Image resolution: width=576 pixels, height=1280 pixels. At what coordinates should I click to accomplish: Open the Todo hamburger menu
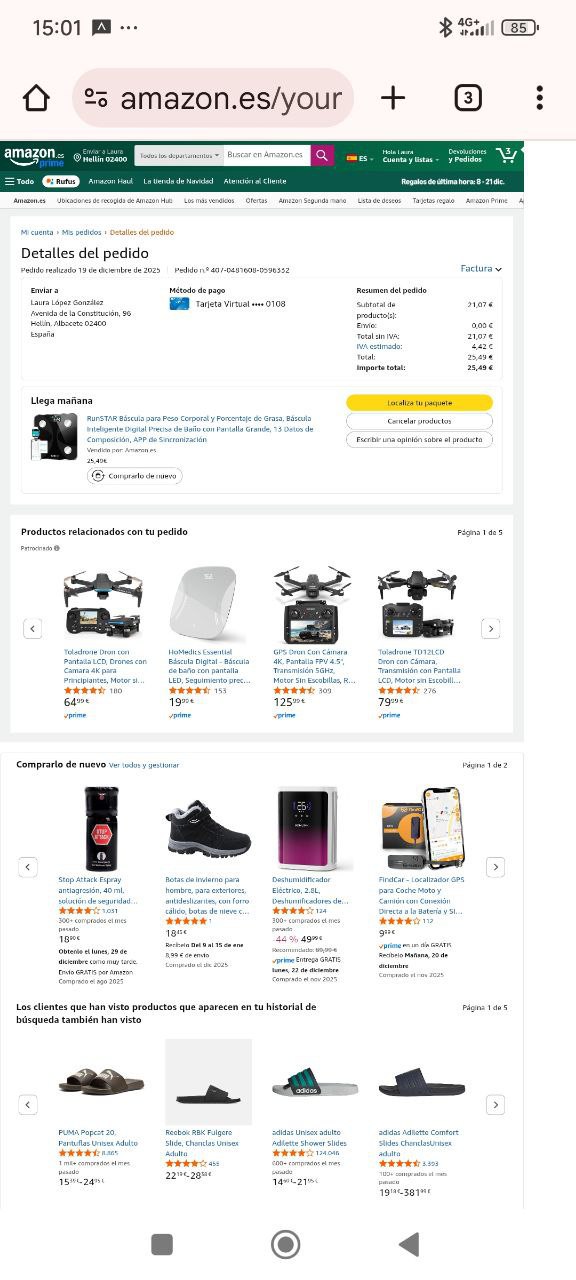click(x=19, y=181)
